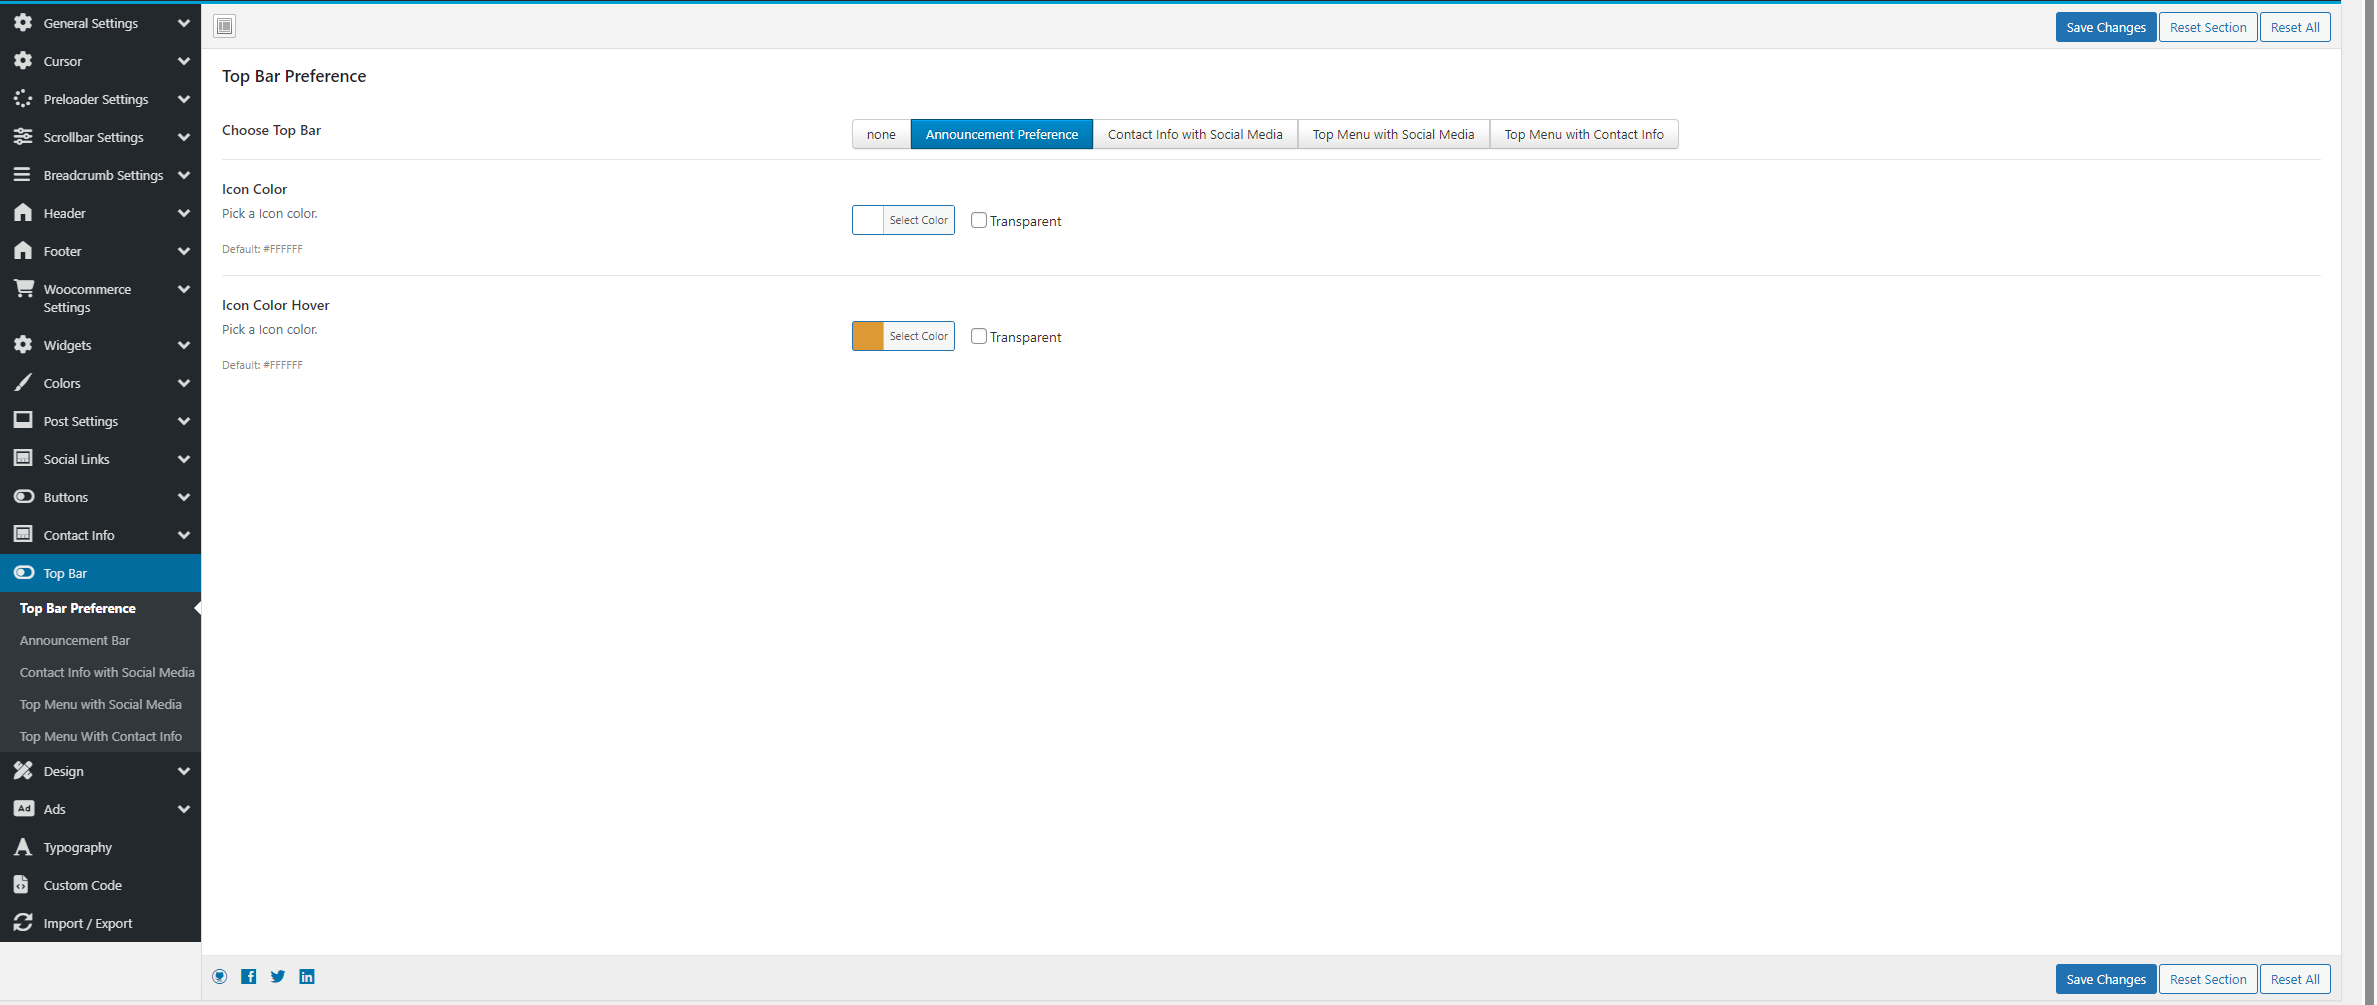Screen dimensions: 2377x1005
Task: Open the Announcement Bar submenu item
Action: pyautogui.click(x=75, y=640)
